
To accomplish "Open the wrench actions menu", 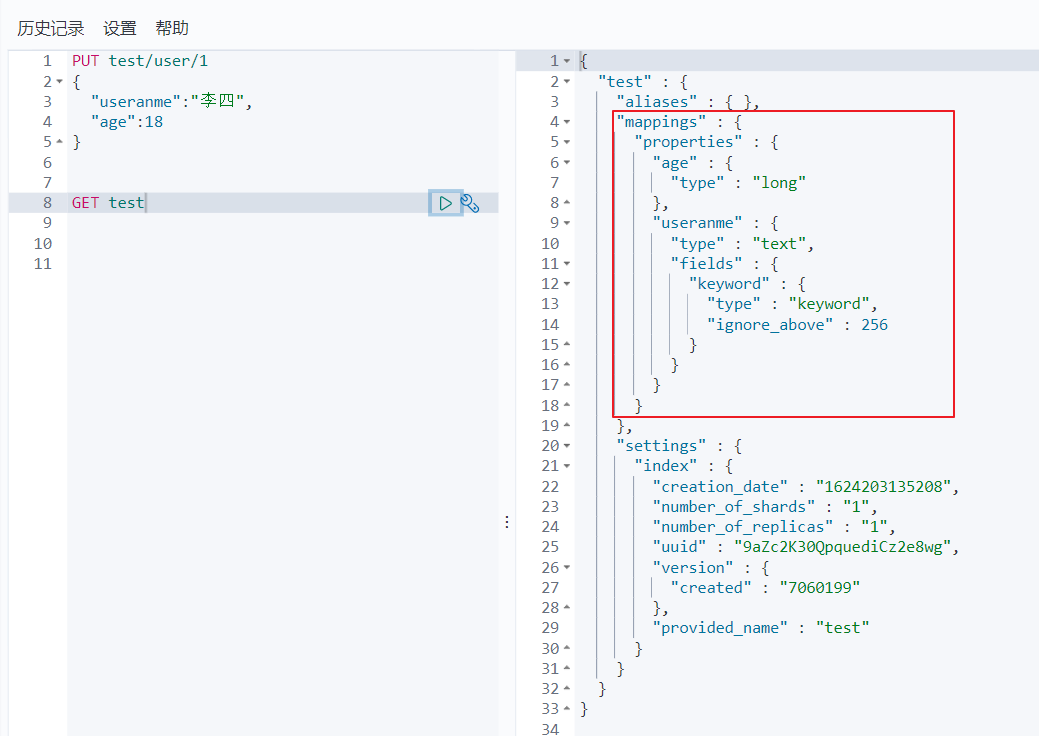I will pos(470,203).
